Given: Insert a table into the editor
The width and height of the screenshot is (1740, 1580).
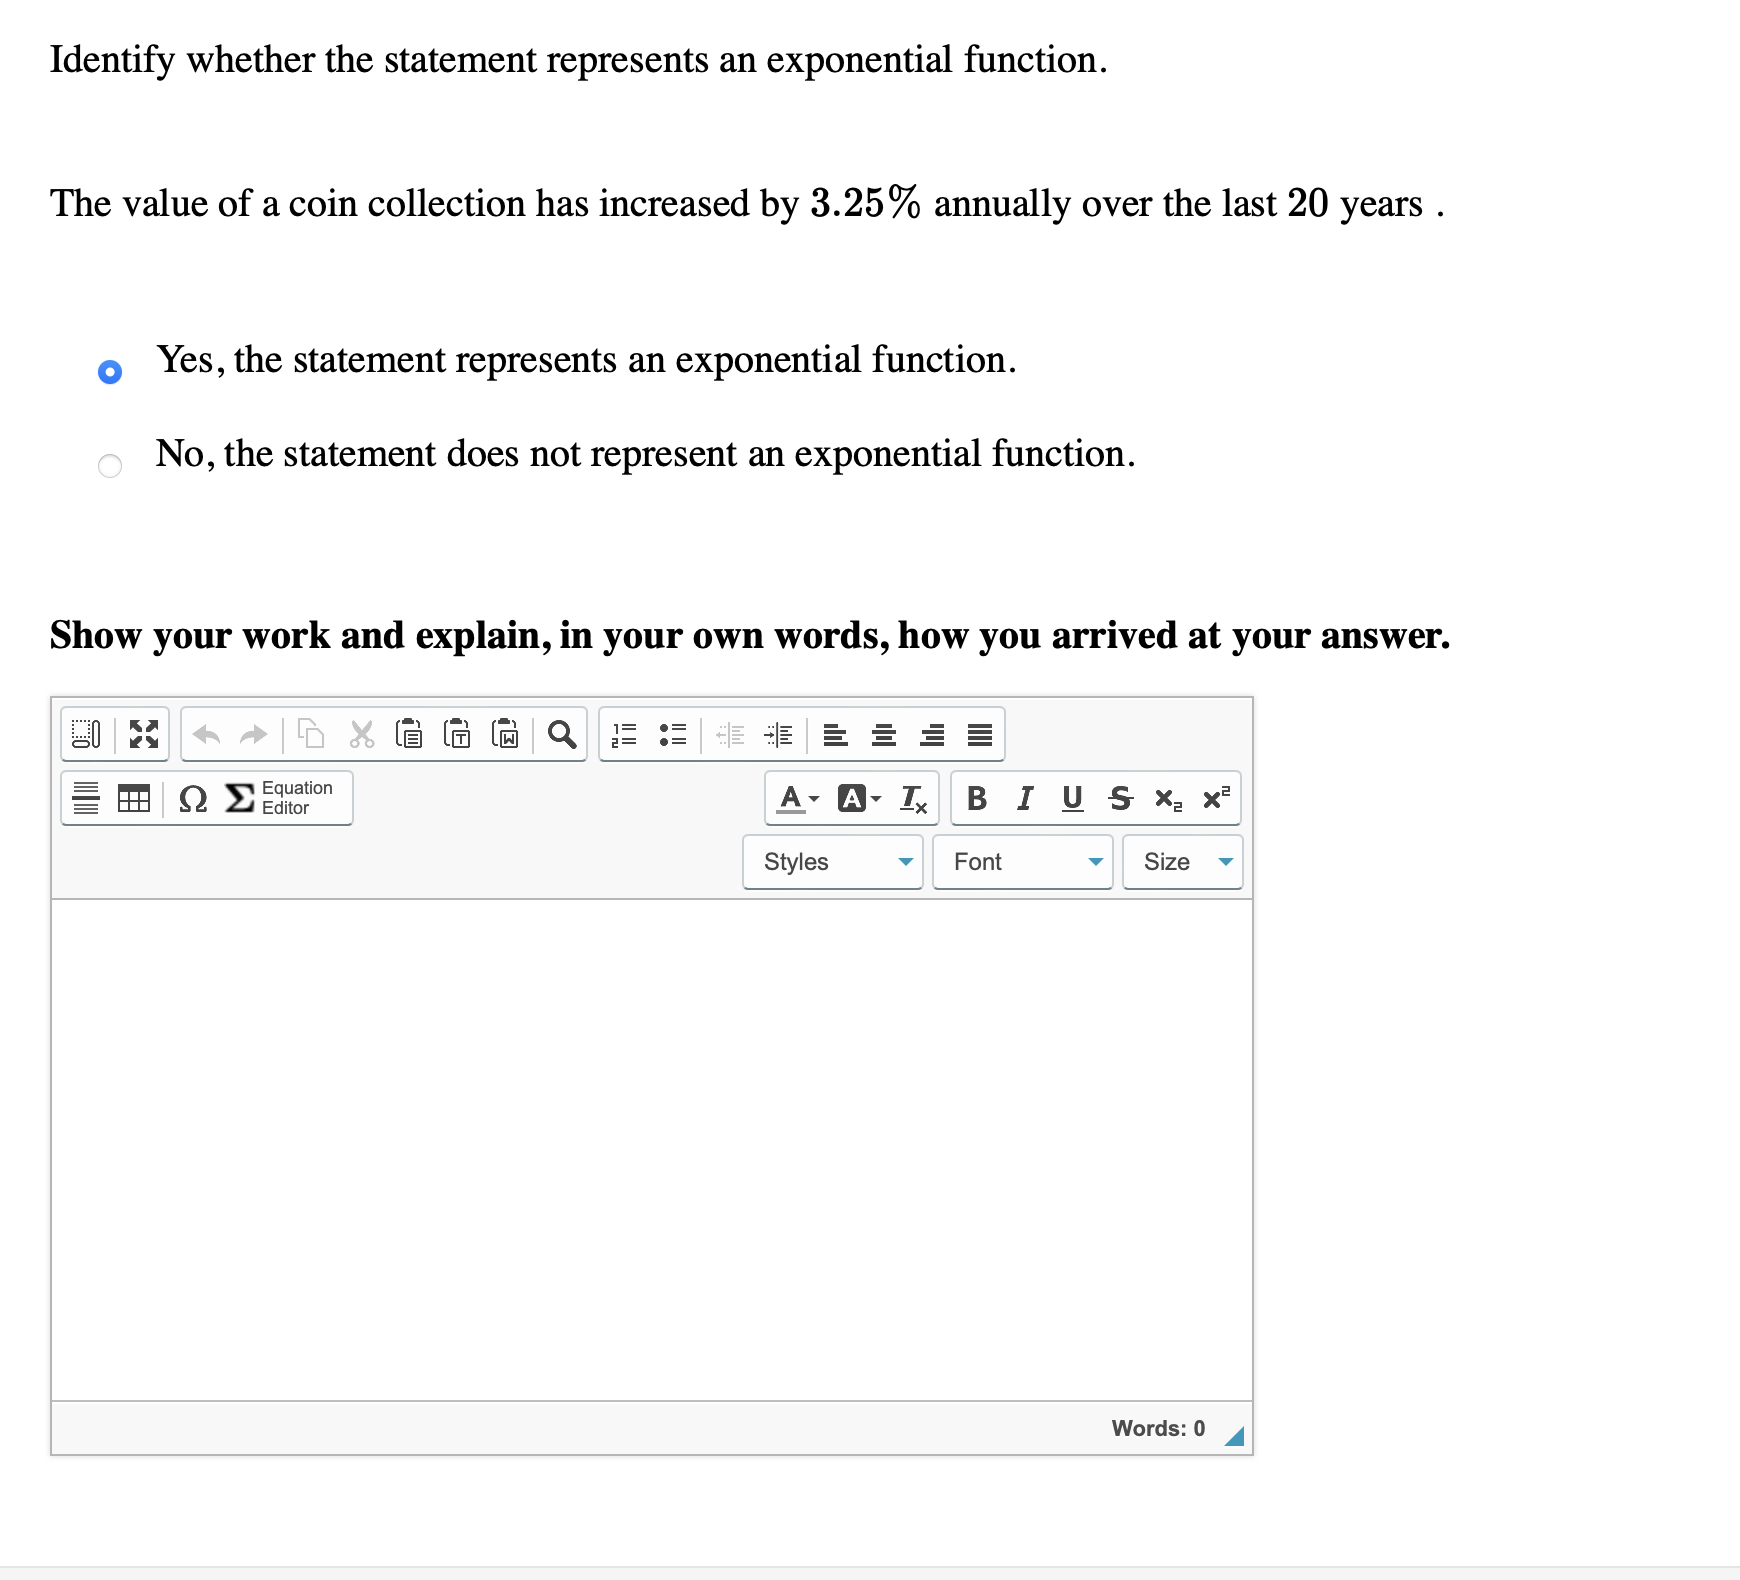Looking at the screenshot, I should pos(135,798).
